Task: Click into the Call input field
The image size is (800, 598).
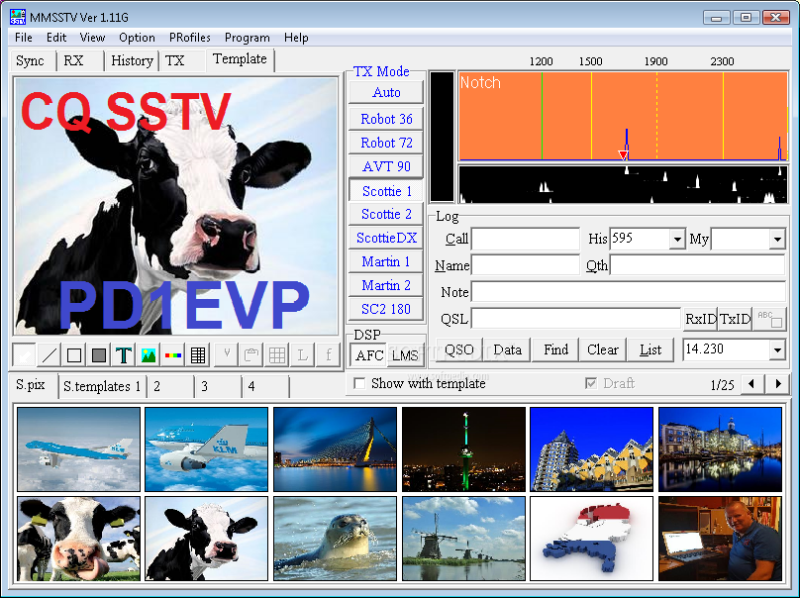Action: pos(525,239)
